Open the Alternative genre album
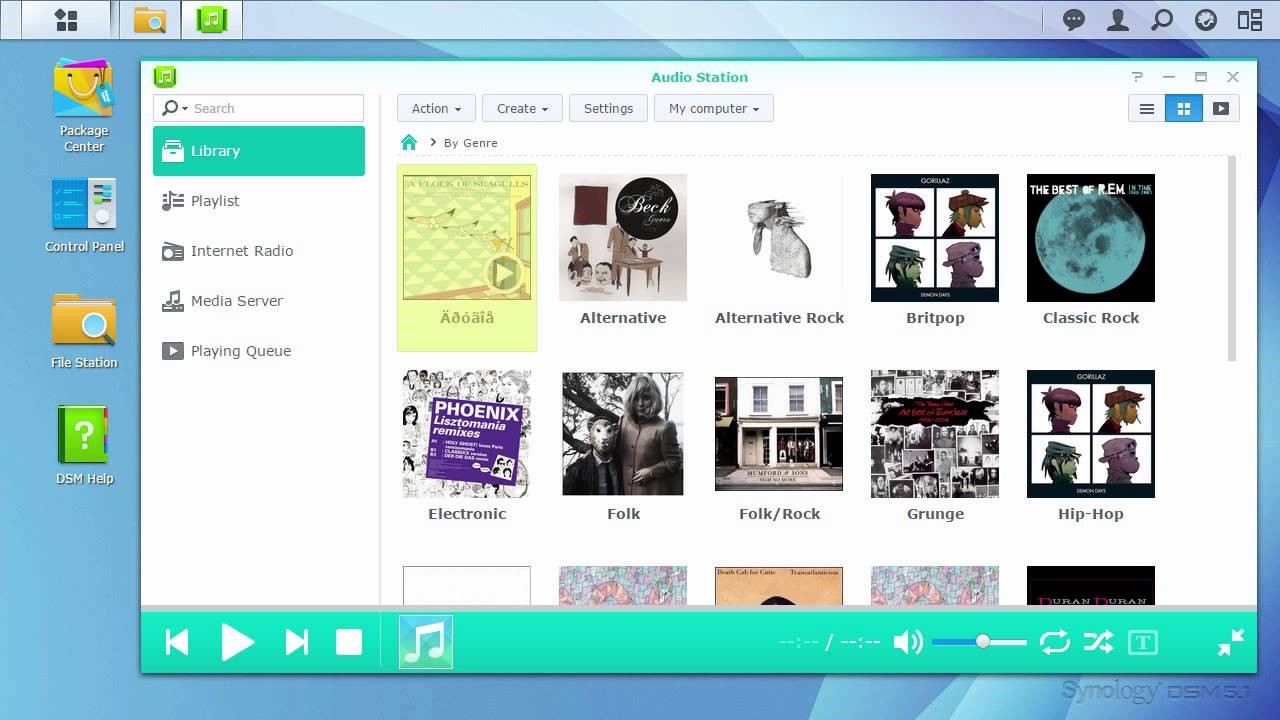The image size is (1280, 720). pos(623,238)
